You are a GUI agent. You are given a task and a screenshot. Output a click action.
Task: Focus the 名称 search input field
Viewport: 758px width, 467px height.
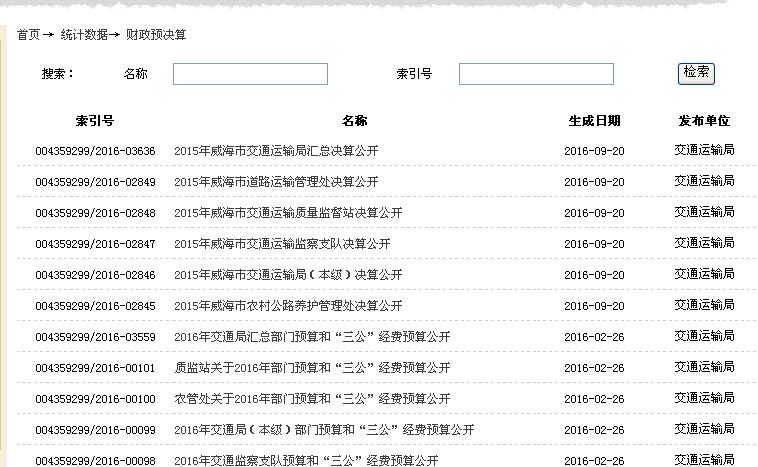[x=250, y=74]
